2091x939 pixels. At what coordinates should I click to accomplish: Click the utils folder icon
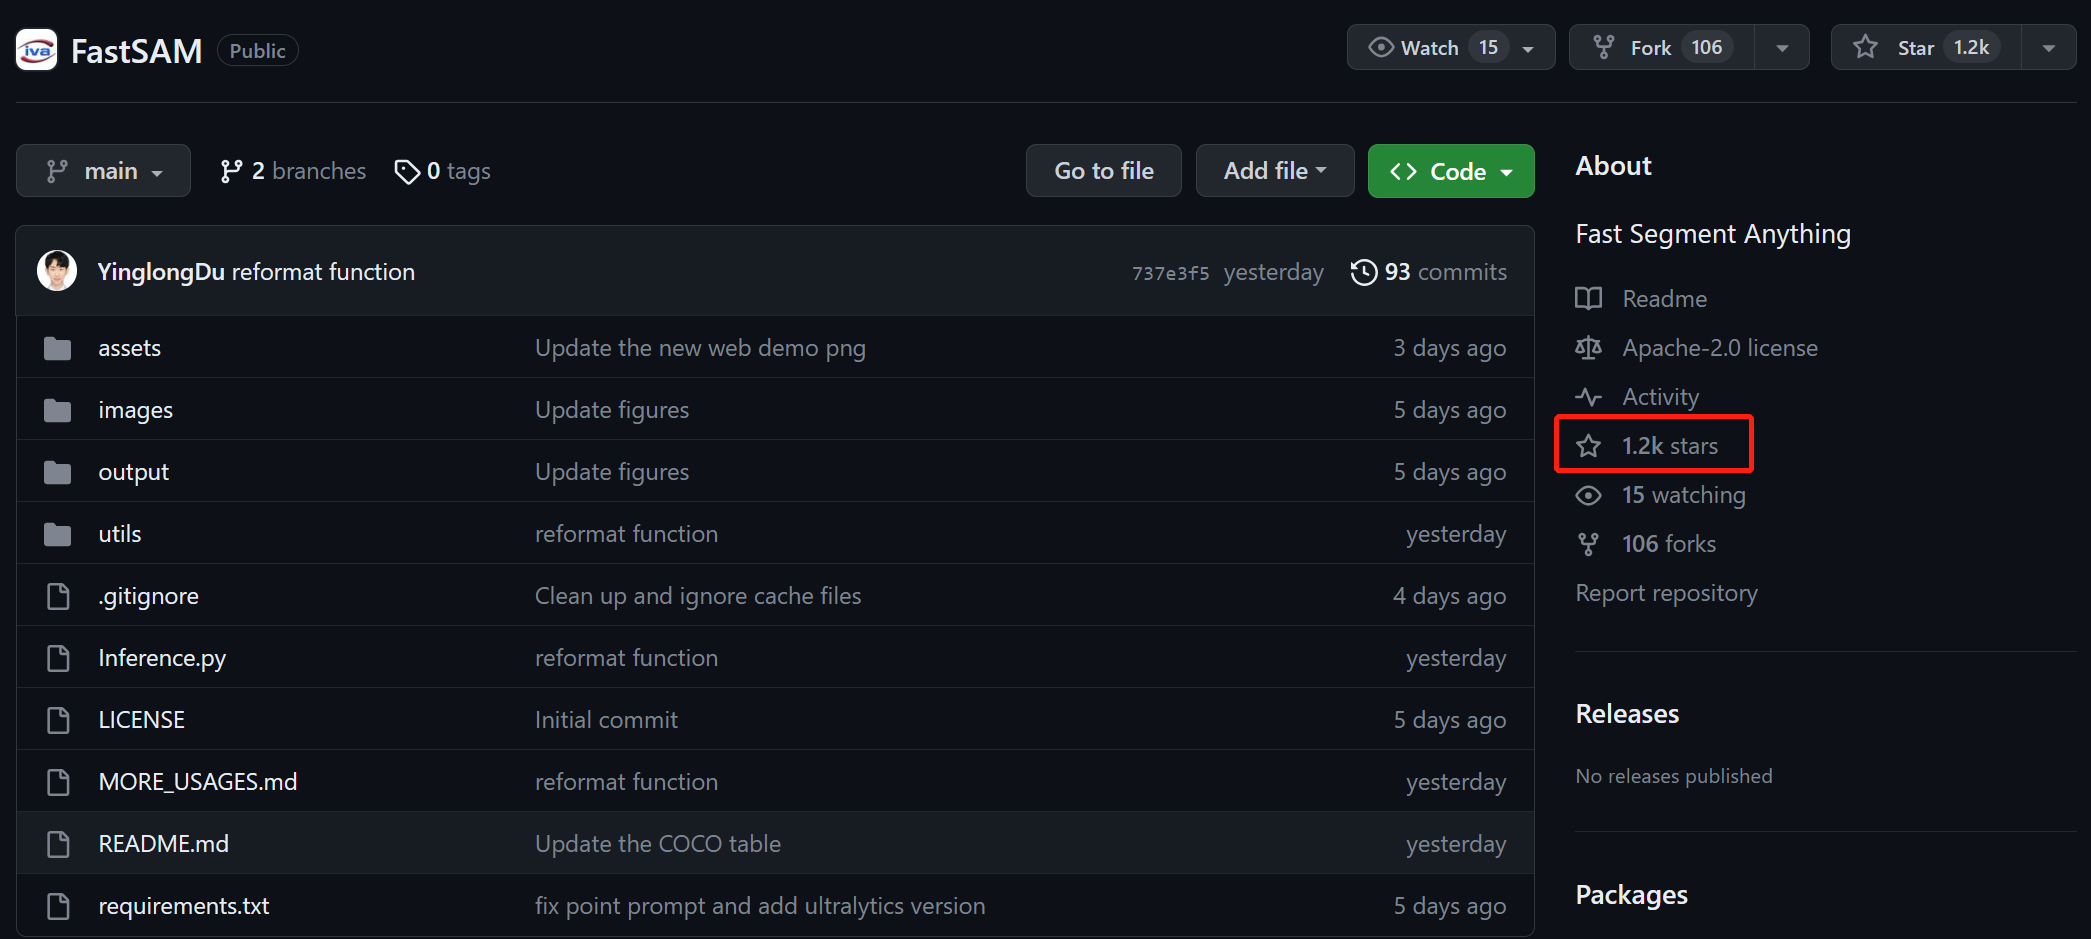(58, 534)
